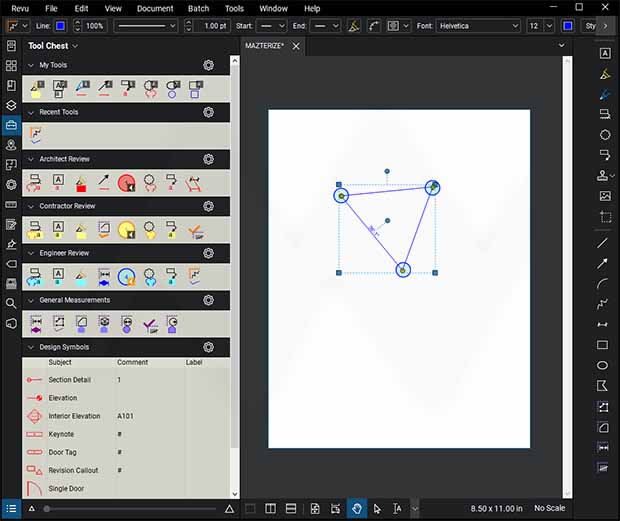Toggle split view horizontal in bottom bar
620x521 pixels.
(x=289, y=509)
